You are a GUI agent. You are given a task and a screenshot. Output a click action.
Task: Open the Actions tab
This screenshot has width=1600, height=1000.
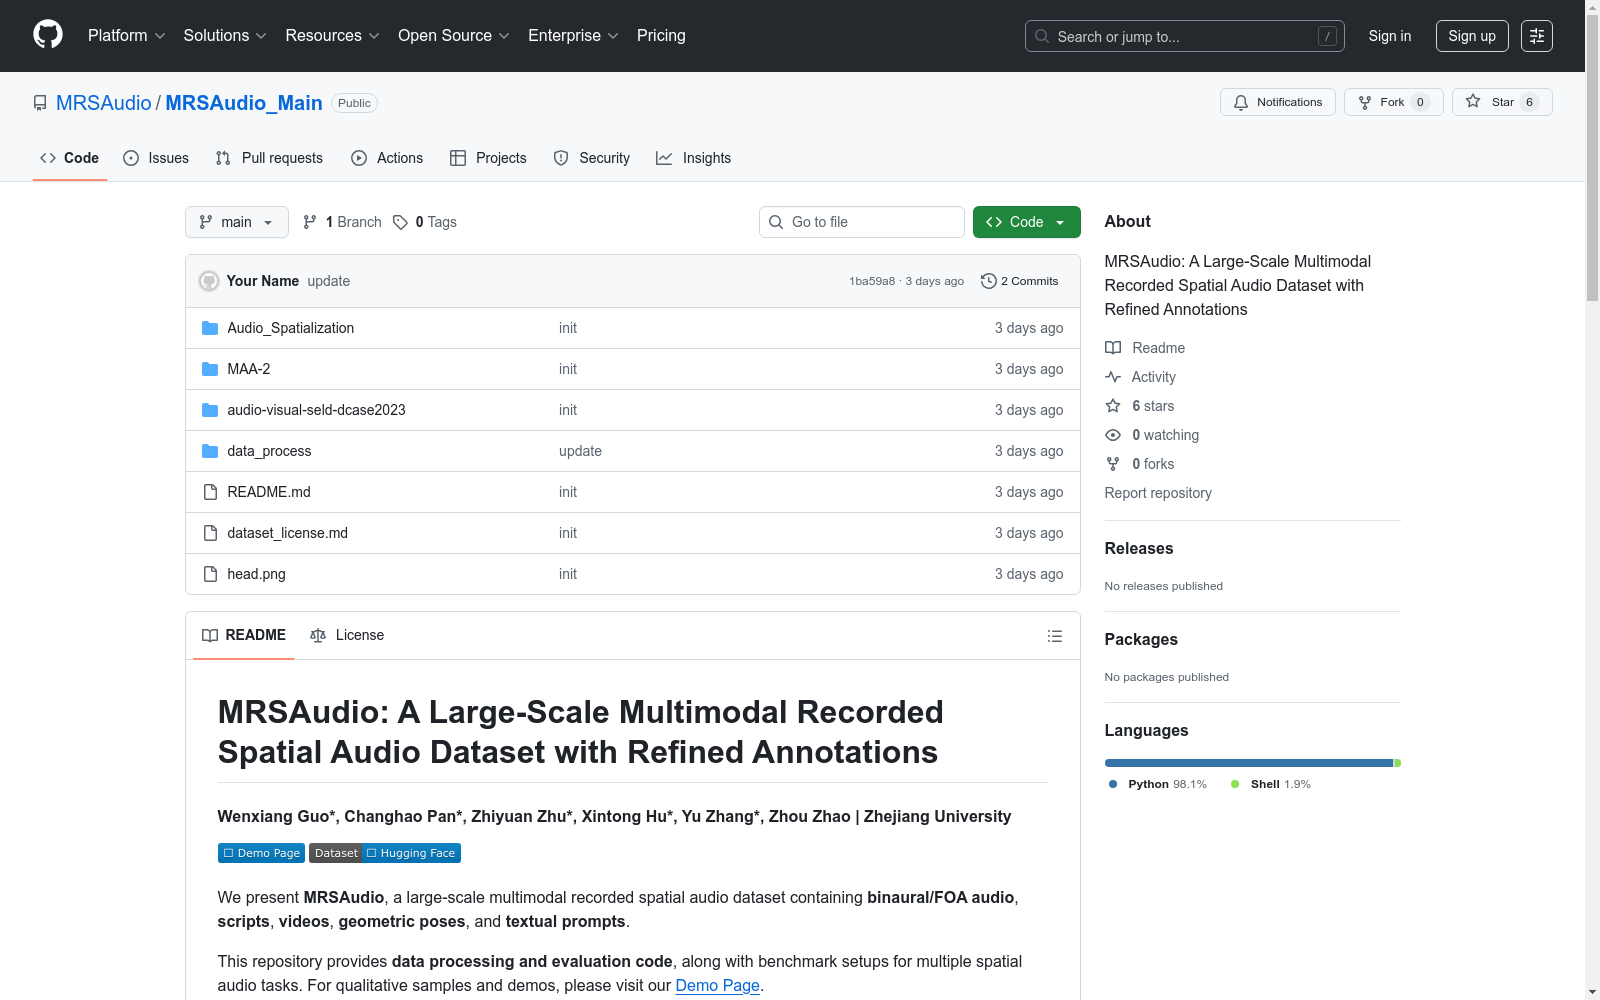[x=387, y=158]
